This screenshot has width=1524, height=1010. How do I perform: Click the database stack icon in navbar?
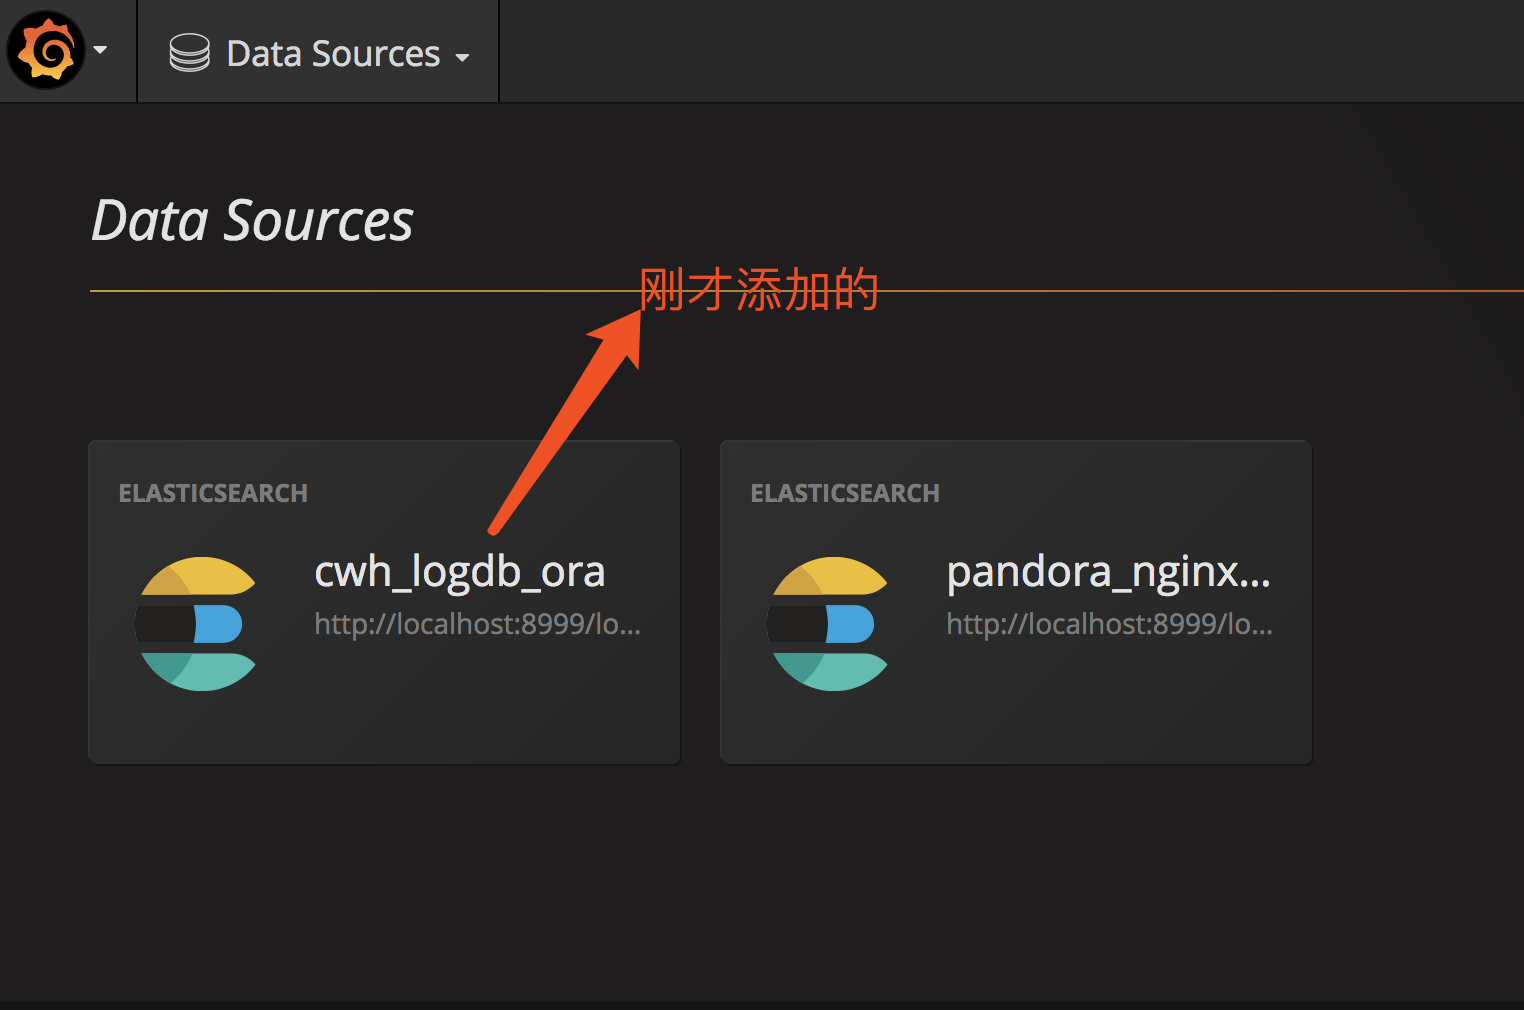(x=189, y=53)
